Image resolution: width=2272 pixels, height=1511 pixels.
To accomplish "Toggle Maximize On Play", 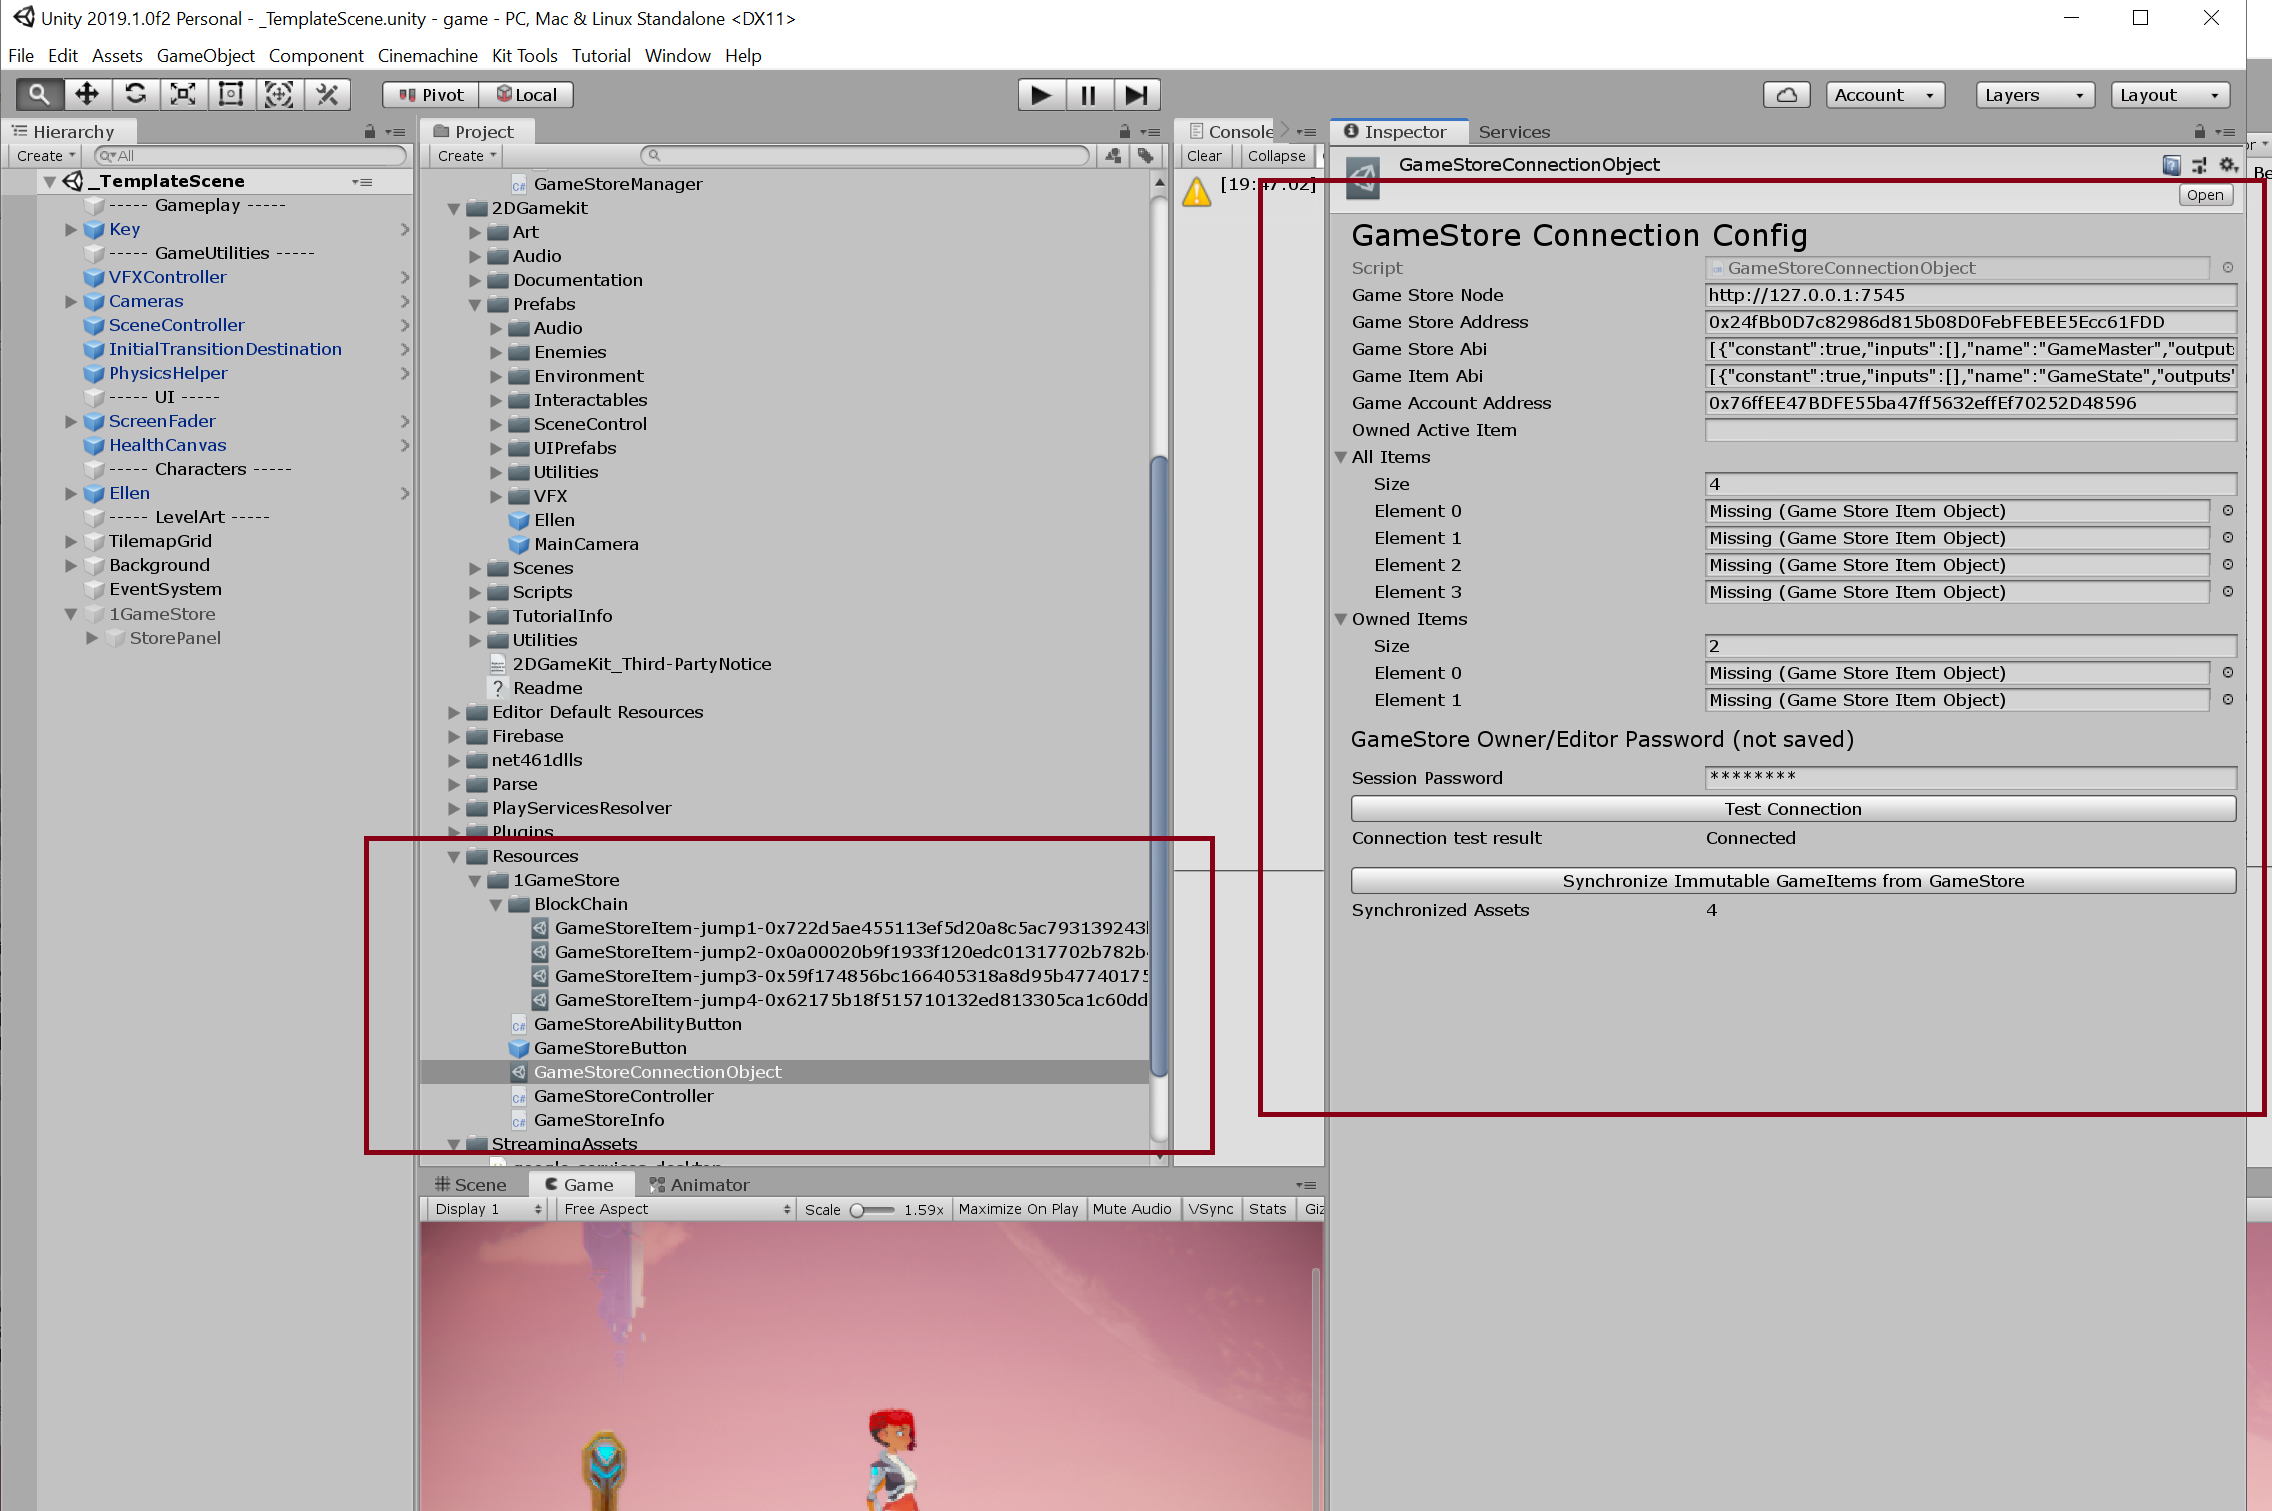I will coord(1018,1209).
